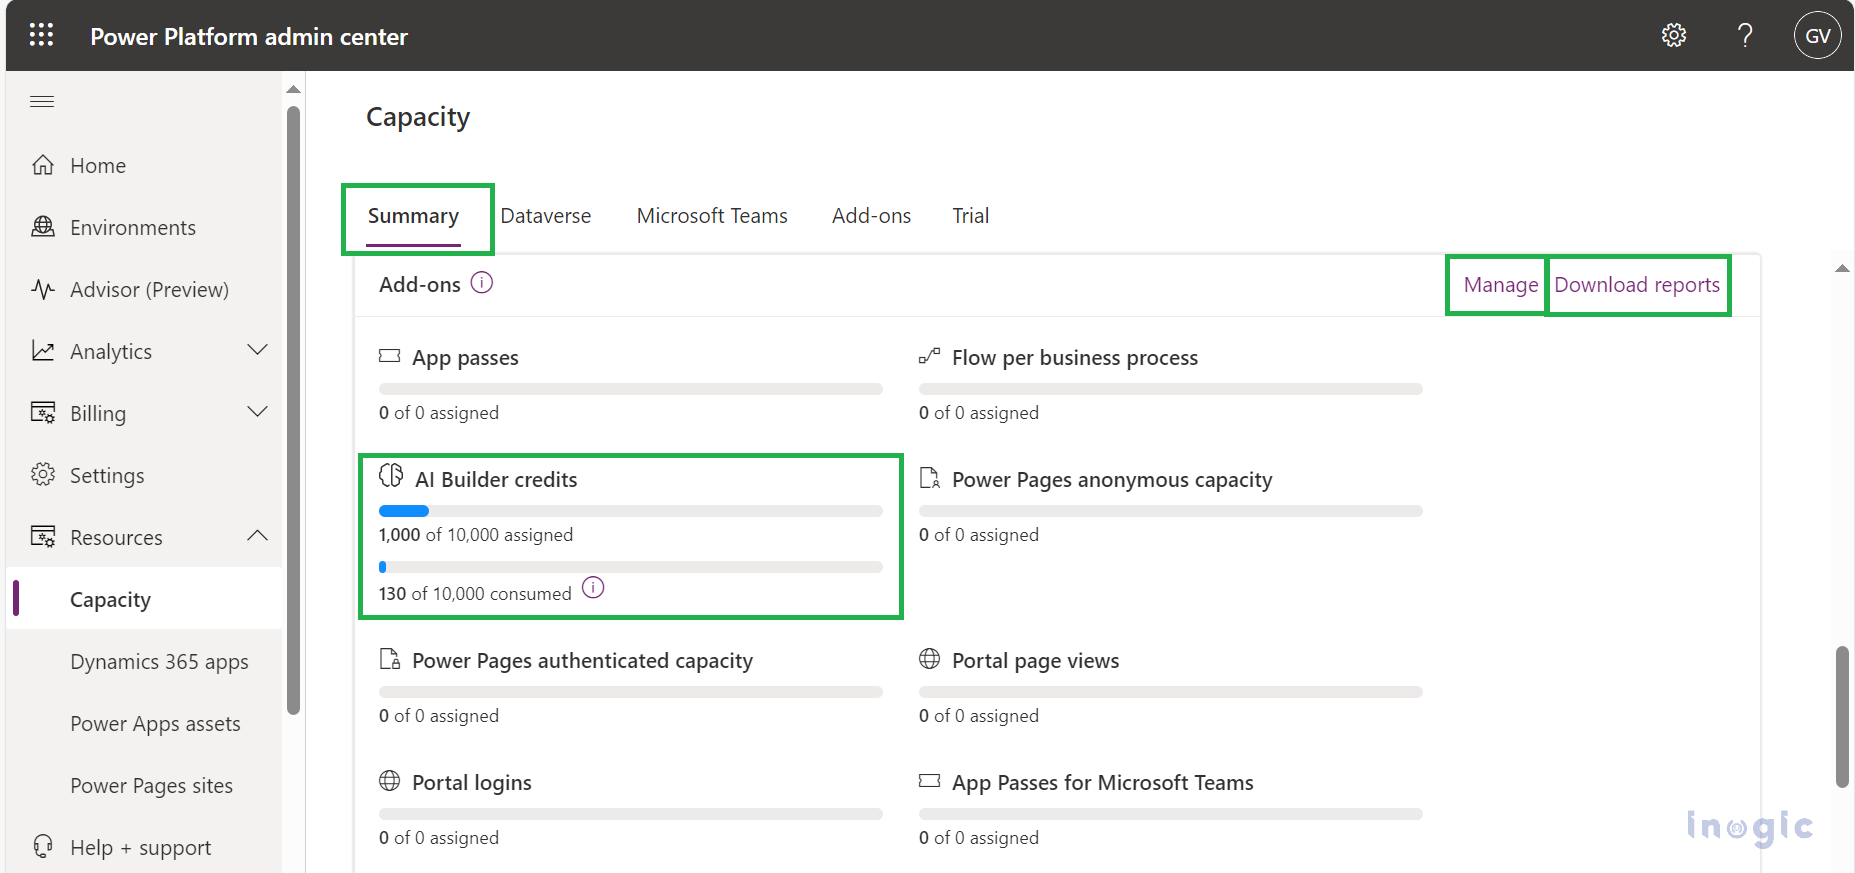Click Portal page views label

tap(1035, 661)
